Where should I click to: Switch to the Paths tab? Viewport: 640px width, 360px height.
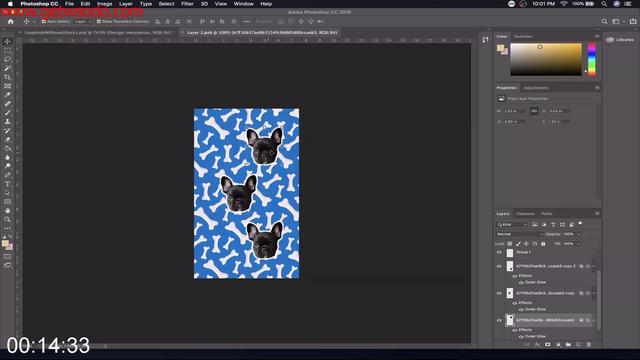(547, 213)
